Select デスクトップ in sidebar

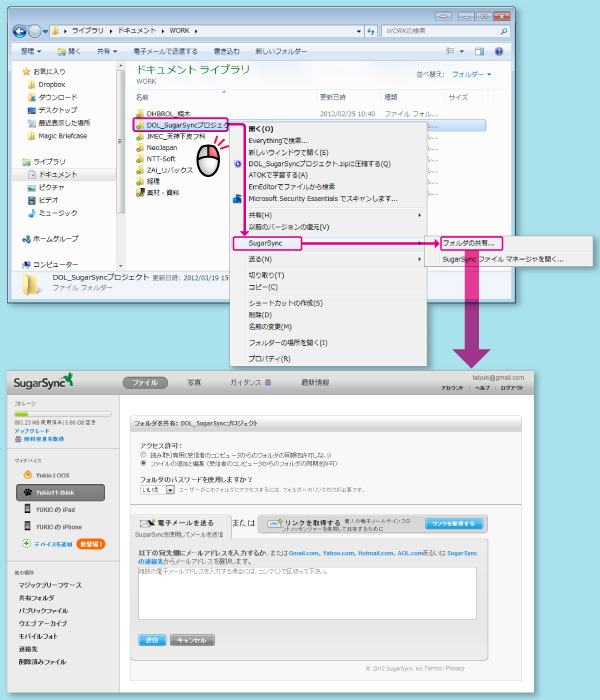point(53,110)
